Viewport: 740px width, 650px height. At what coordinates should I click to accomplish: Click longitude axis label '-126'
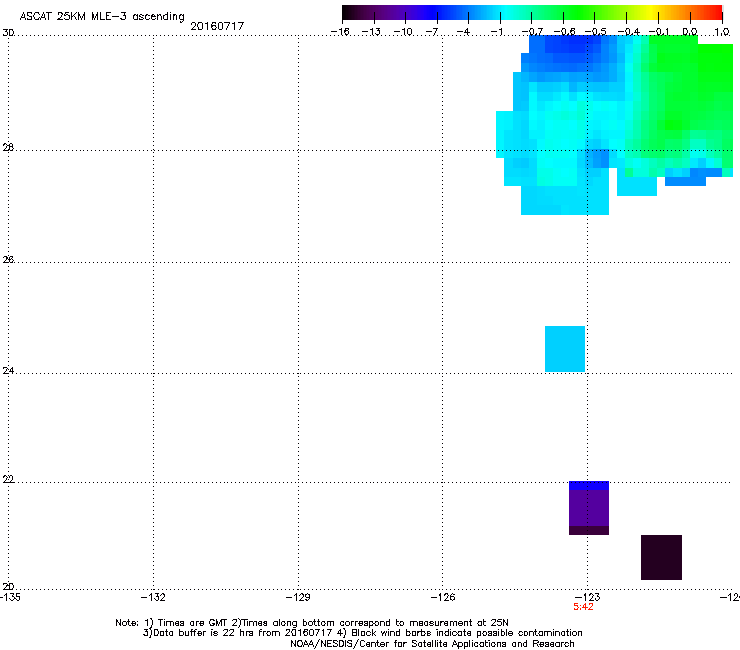coord(443,597)
